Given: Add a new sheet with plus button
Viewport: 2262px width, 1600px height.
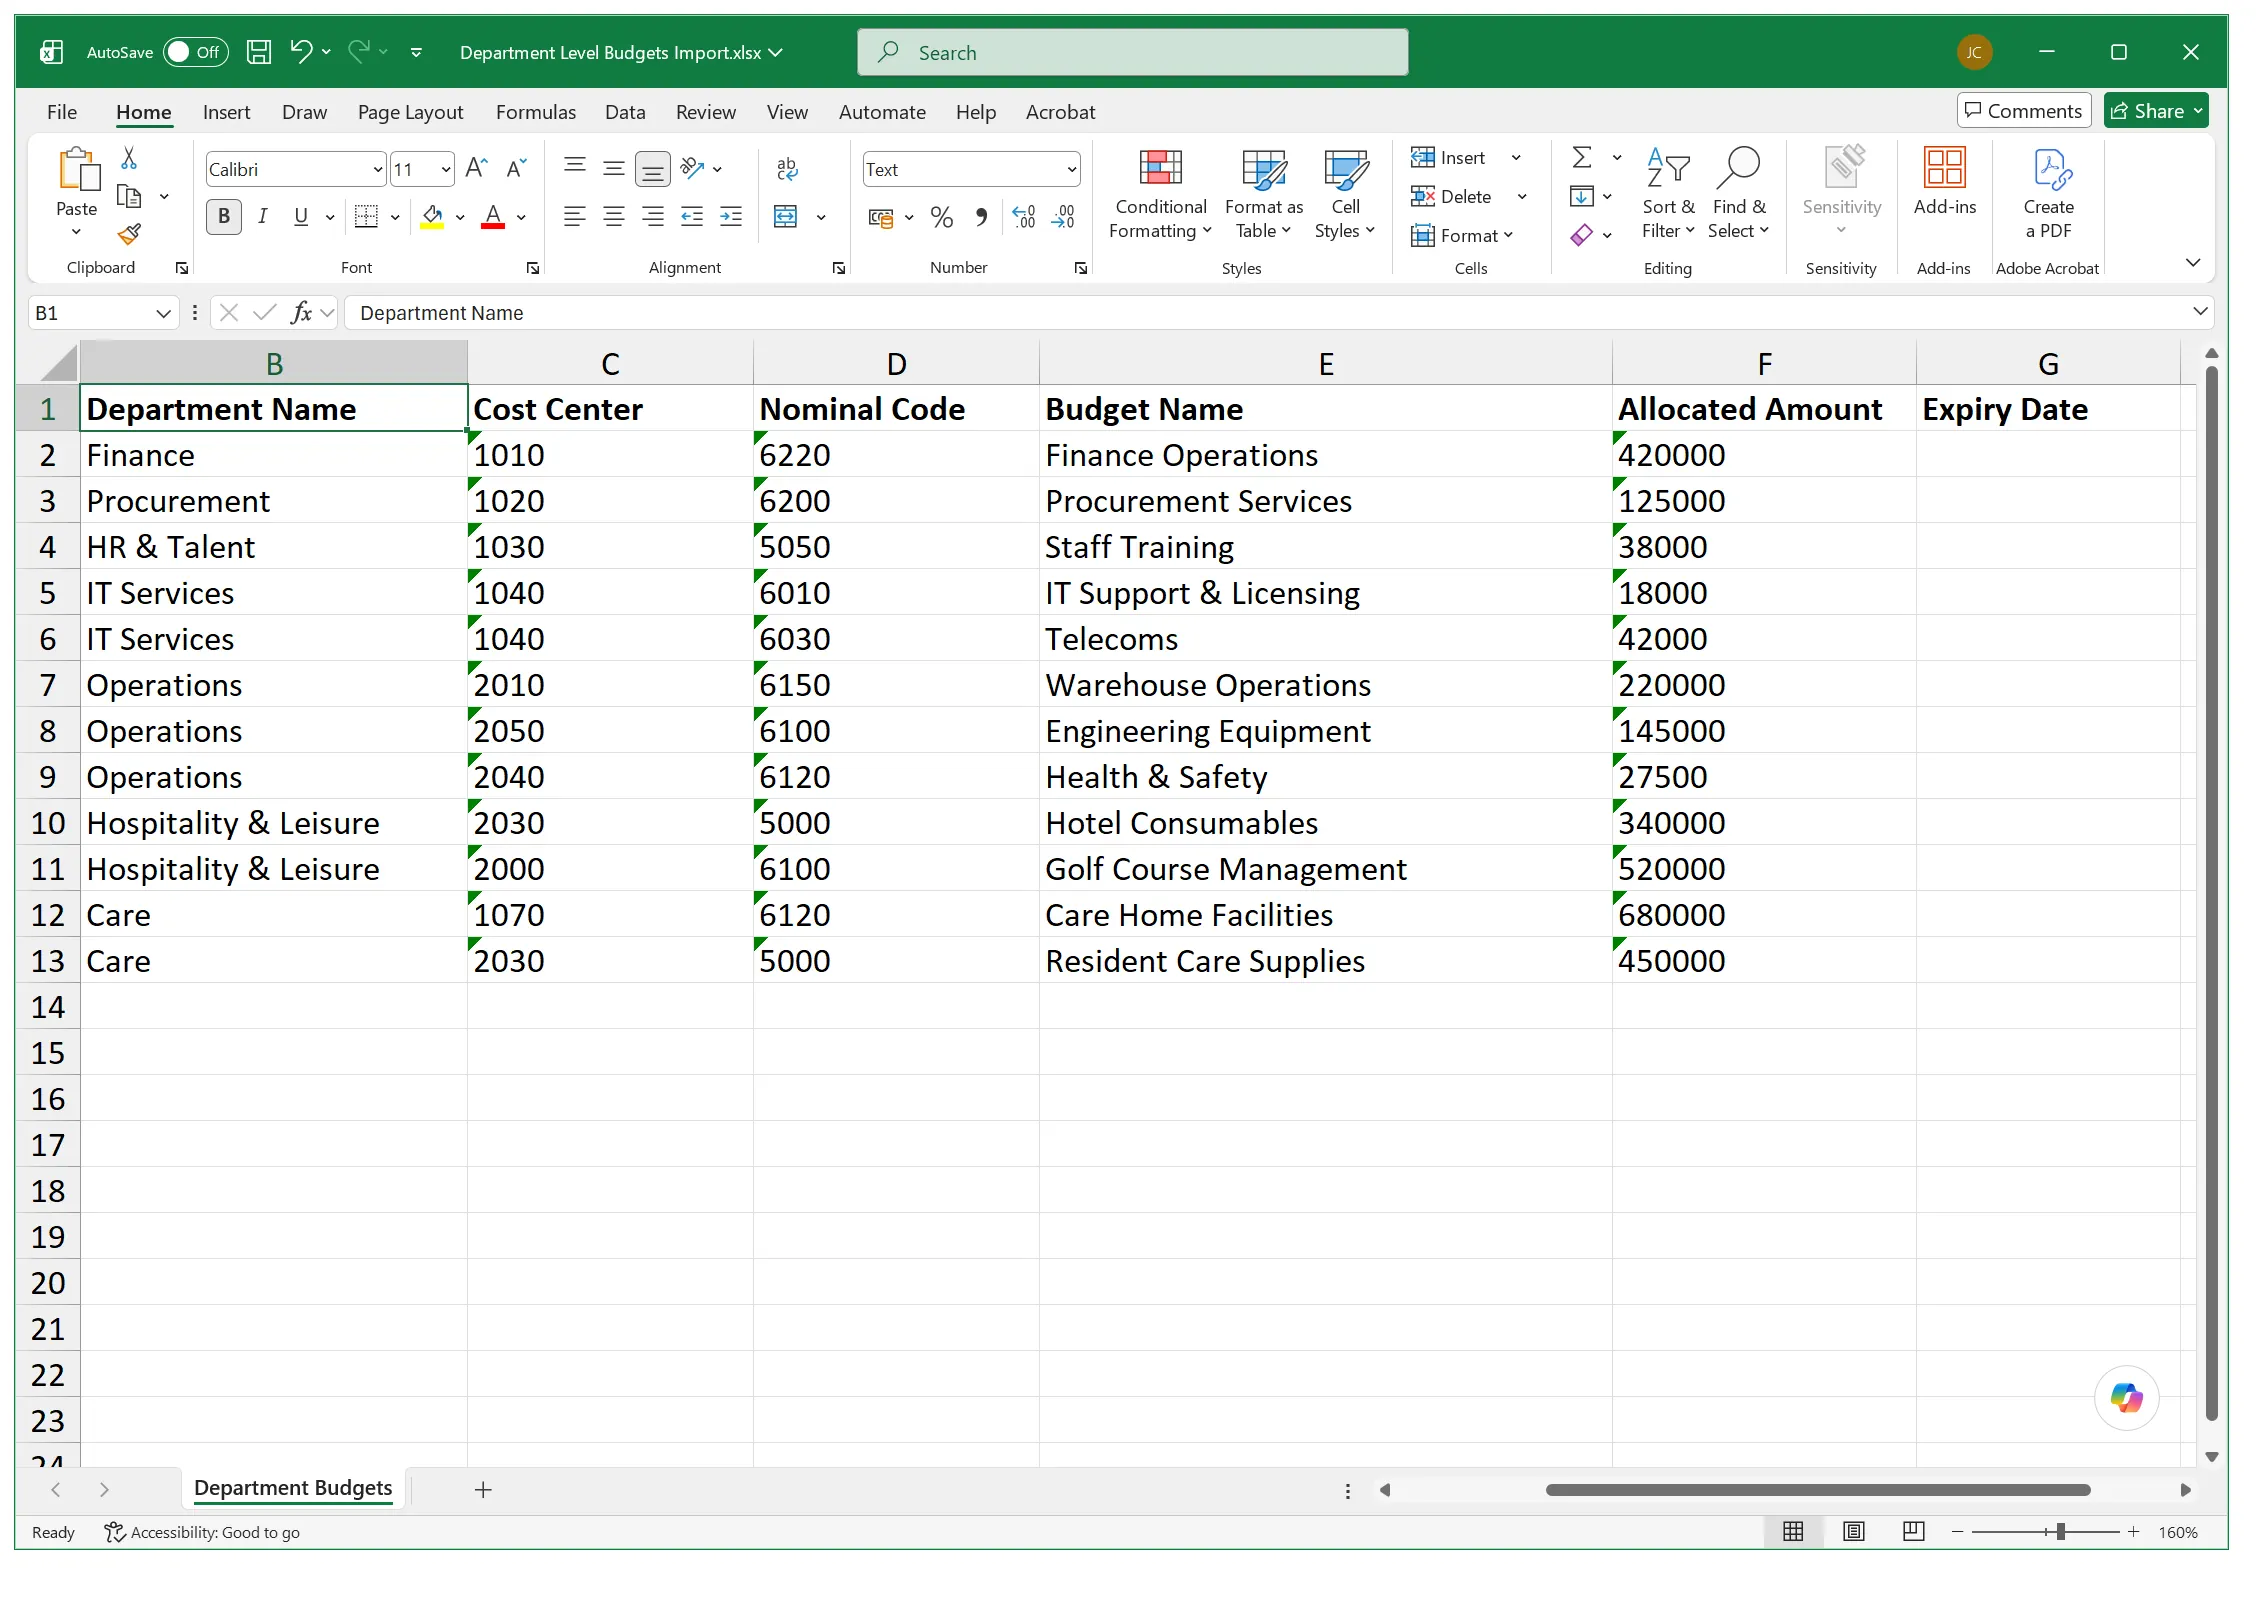Looking at the screenshot, I should coord(483,1490).
